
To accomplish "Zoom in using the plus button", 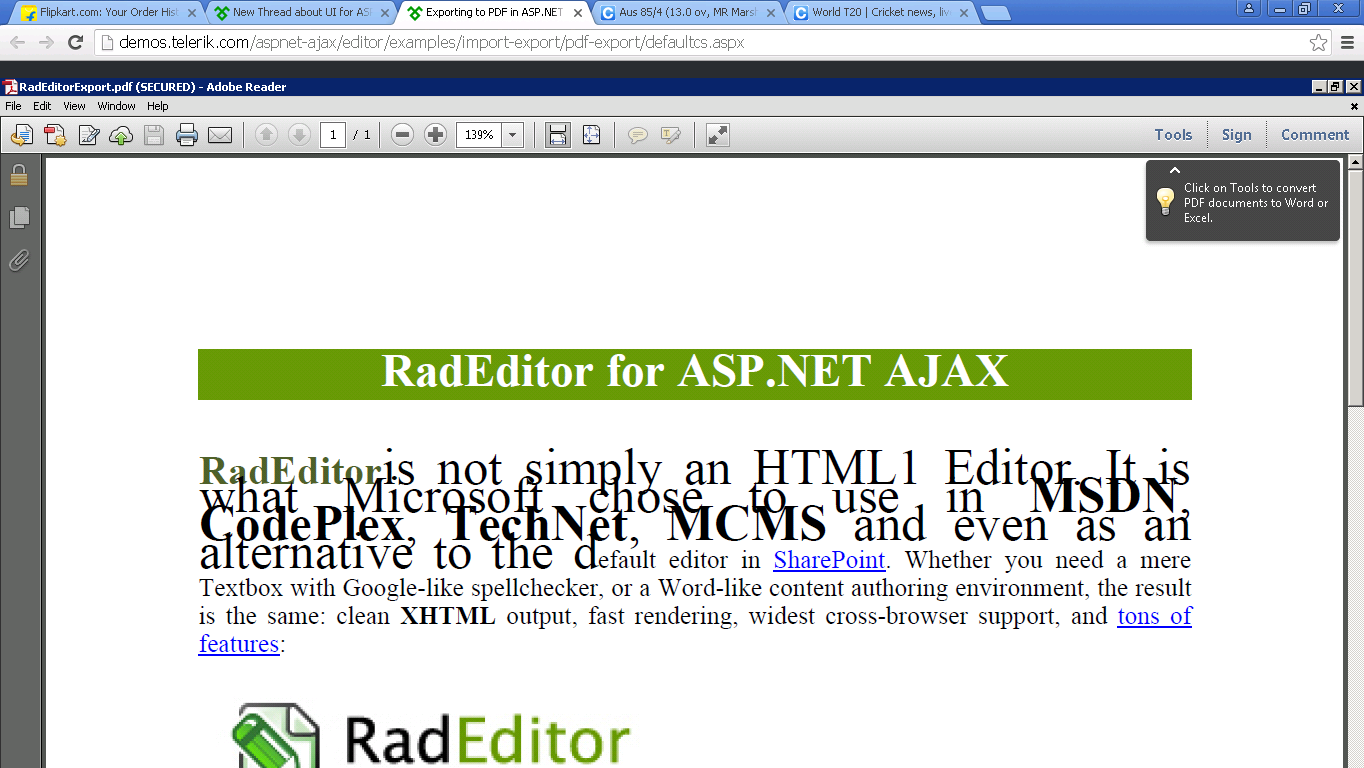I will point(435,135).
